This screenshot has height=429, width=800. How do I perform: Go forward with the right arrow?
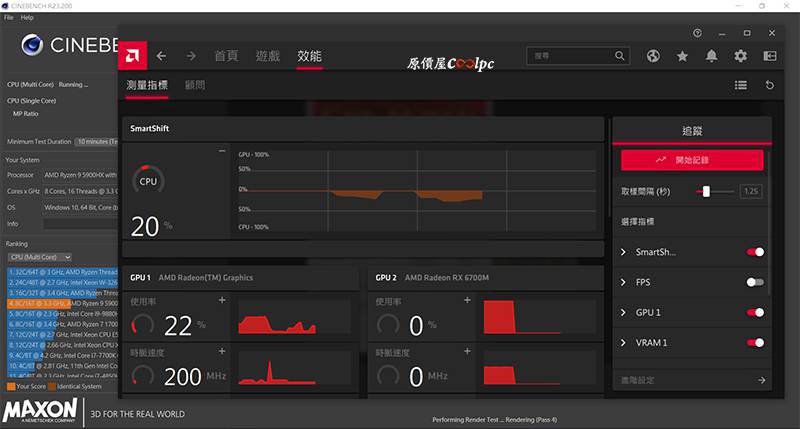pos(191,56)
